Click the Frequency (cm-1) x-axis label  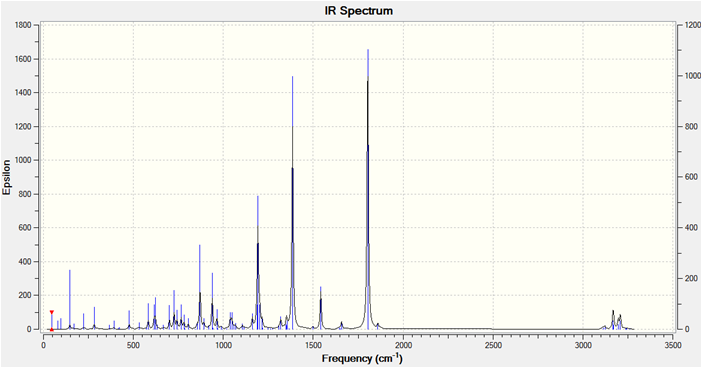(x=362, y=359)
